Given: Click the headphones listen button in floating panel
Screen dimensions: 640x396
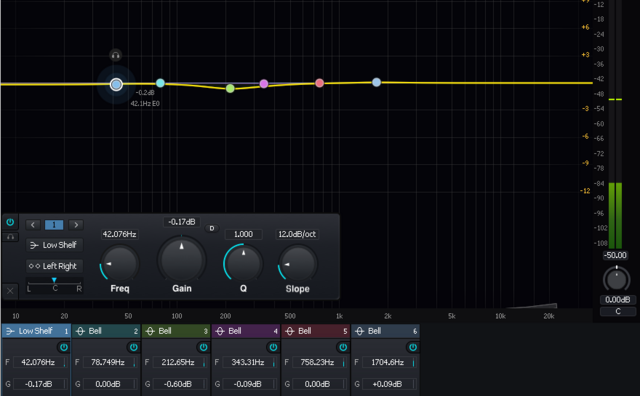Looking at the screenshot, I should coord(10,237).
